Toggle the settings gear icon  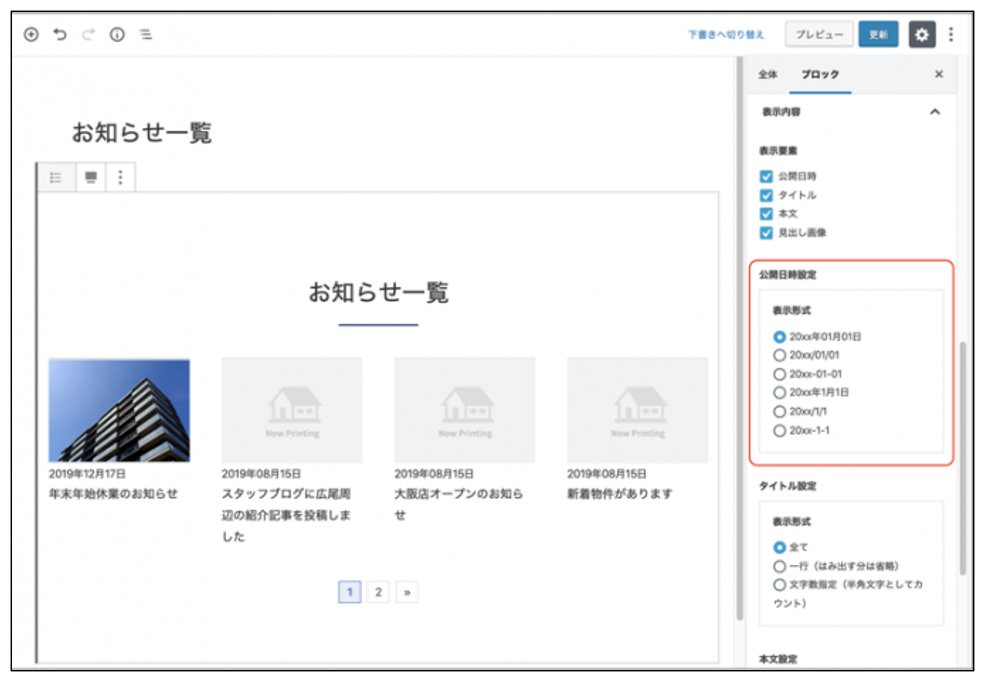pos(921,34)
